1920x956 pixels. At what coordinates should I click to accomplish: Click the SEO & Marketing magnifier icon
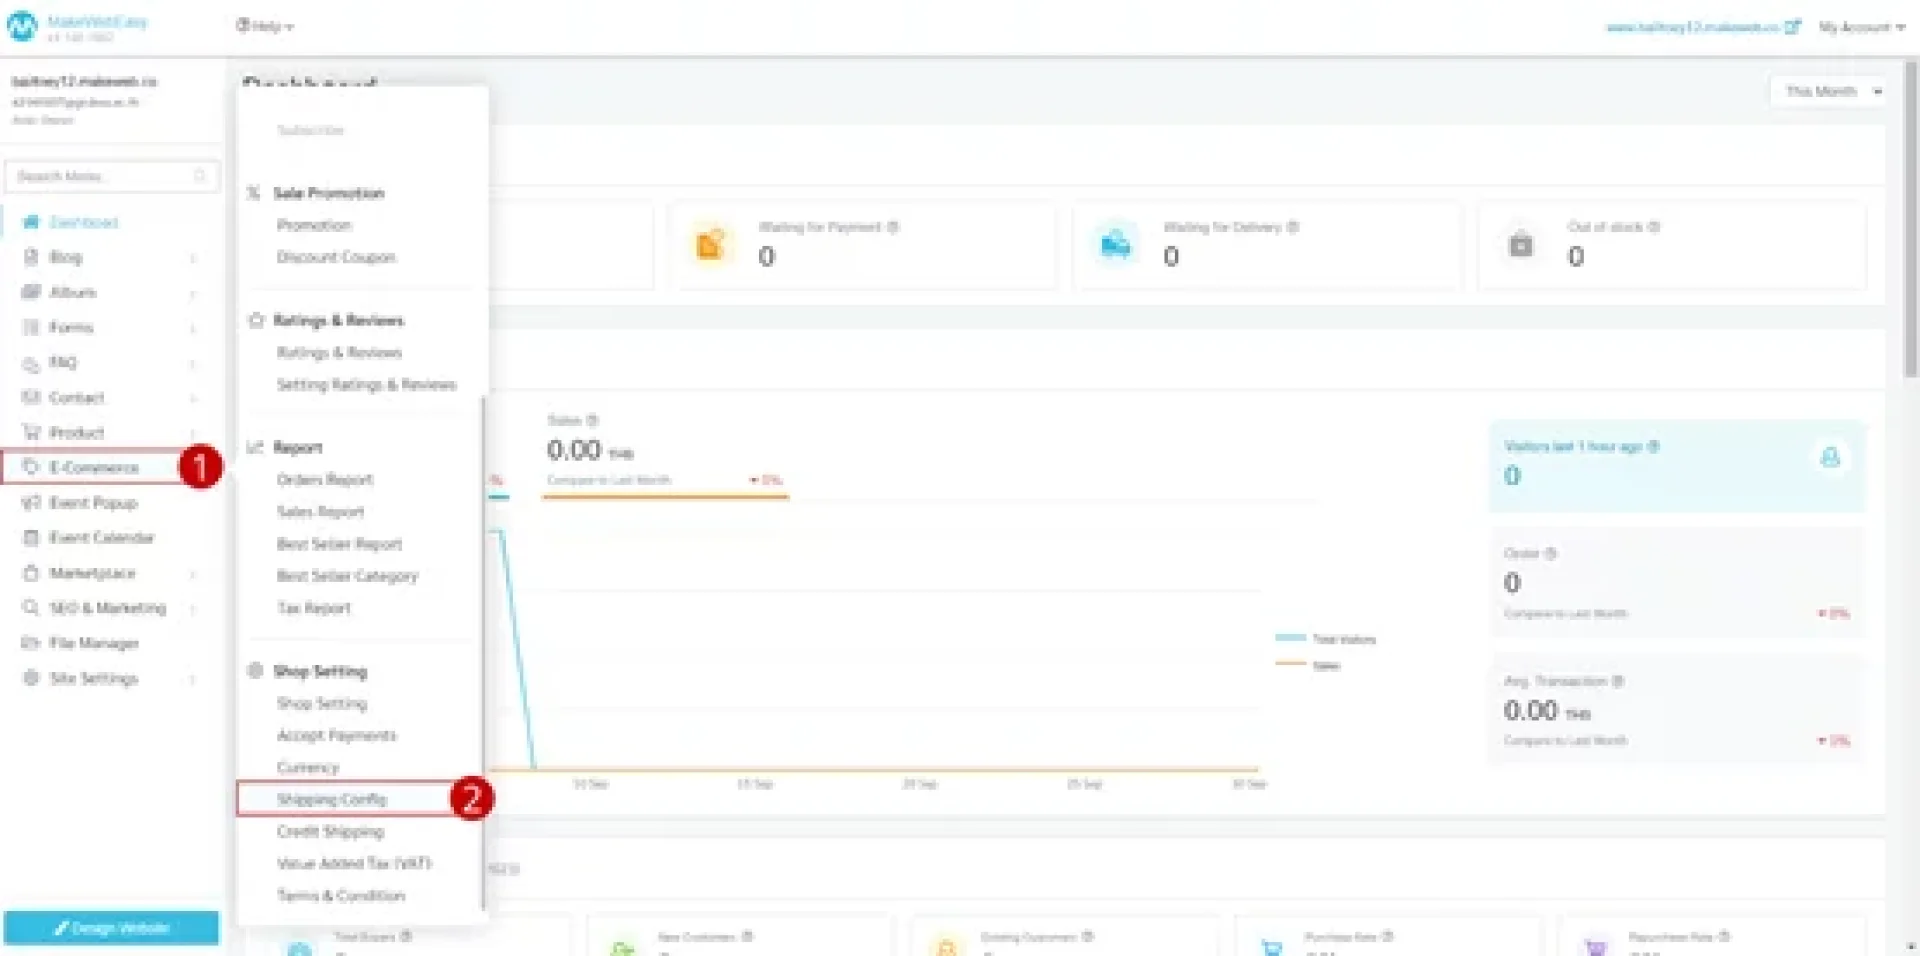[31, 608]
